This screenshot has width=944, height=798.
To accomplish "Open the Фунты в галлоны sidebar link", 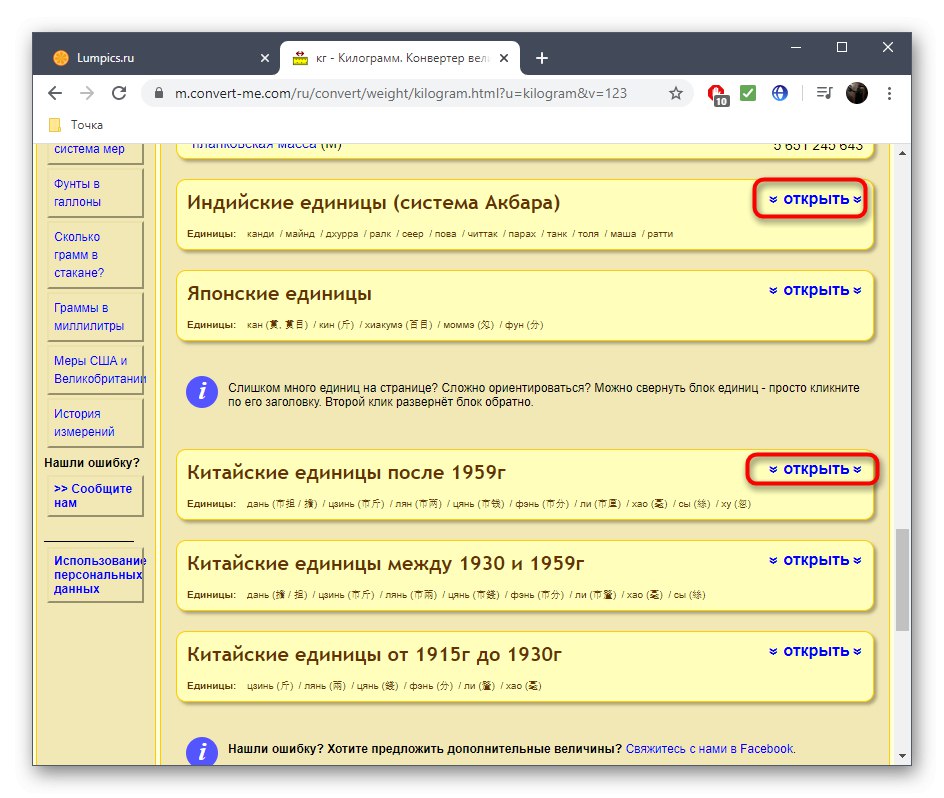I will coord(77,193).
